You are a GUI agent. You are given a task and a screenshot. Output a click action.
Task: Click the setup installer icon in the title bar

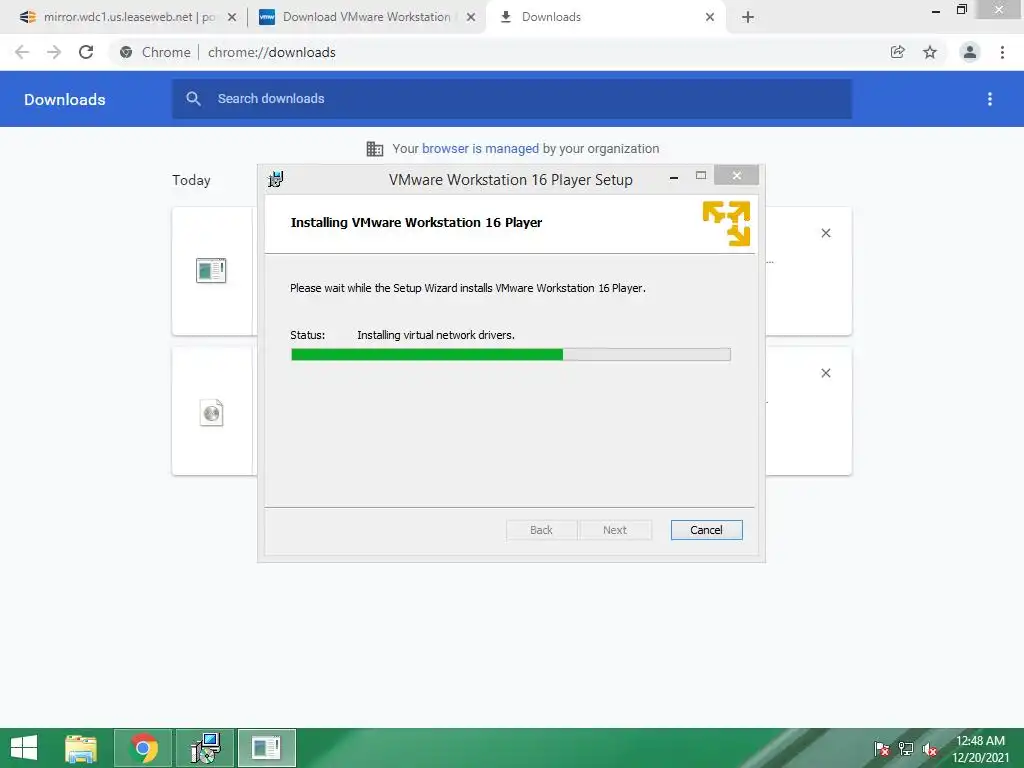point(276,179)
